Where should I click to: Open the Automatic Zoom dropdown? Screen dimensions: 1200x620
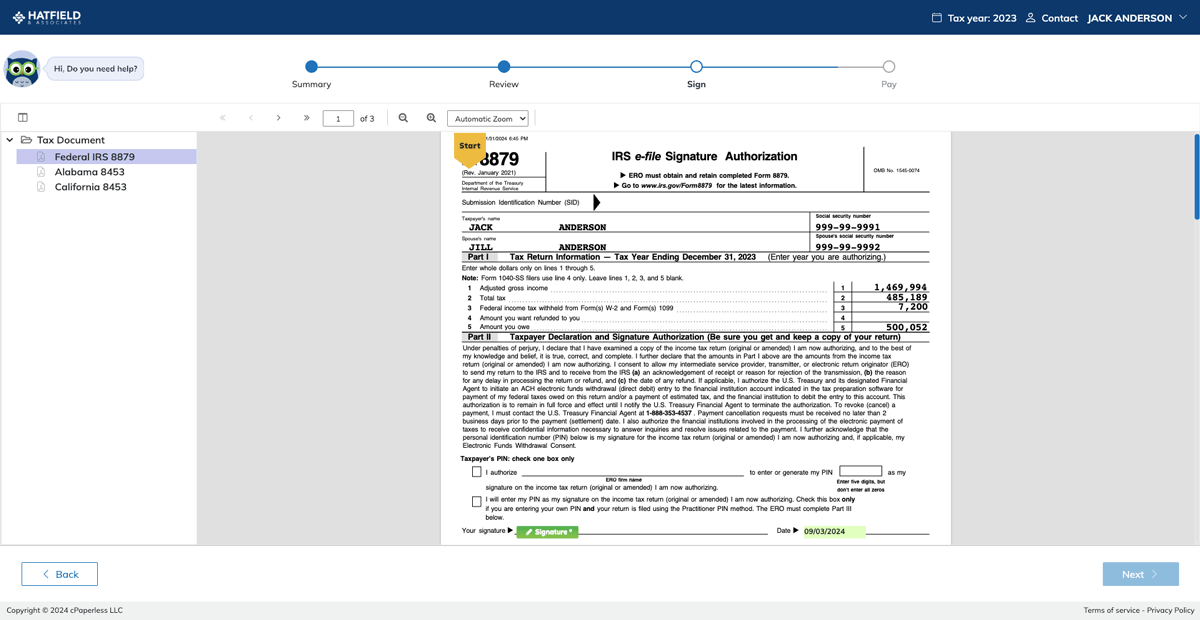click(x=489, y=117)
